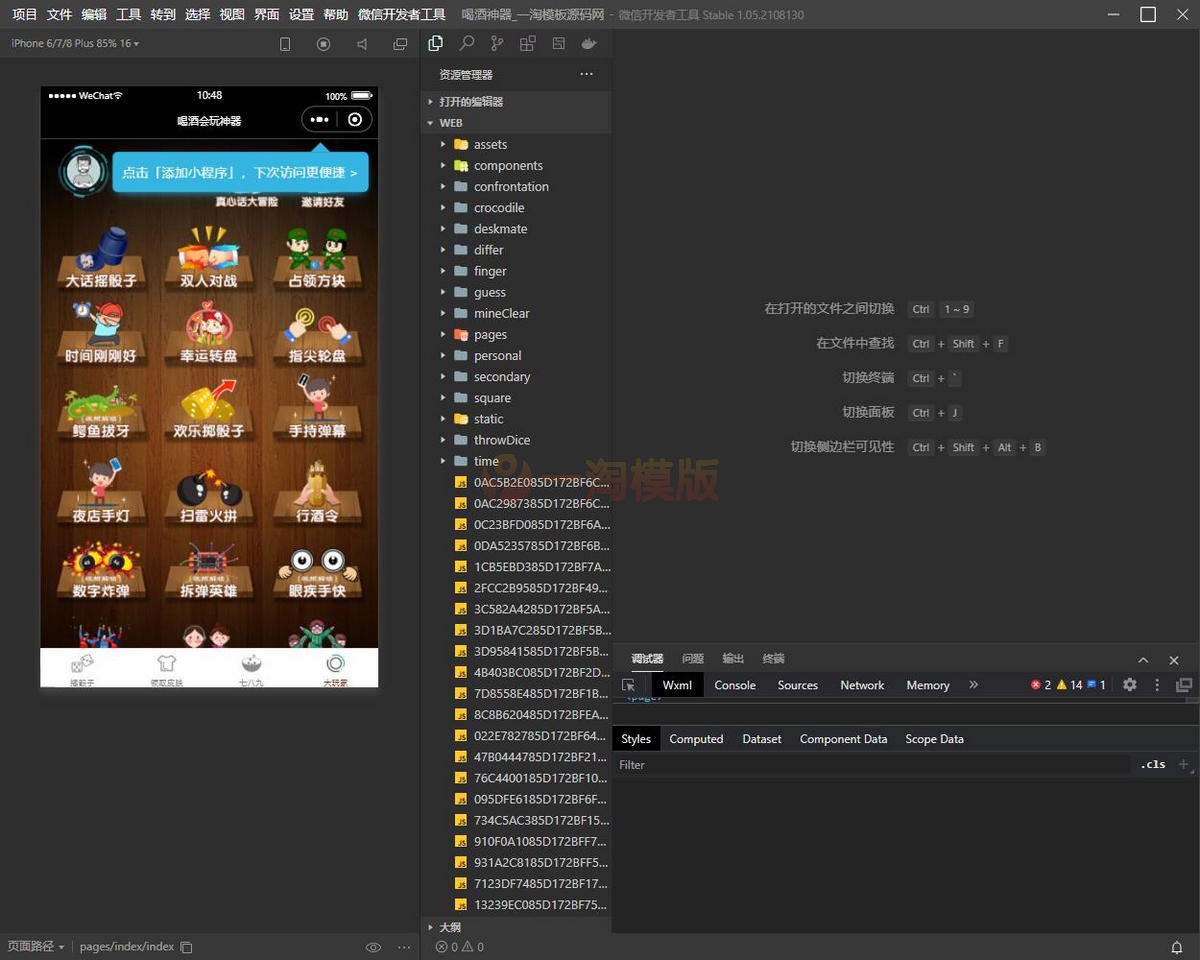Tap the 添加小程序 tip banner
Screen dimensions: 1200x960
[240, 173]
